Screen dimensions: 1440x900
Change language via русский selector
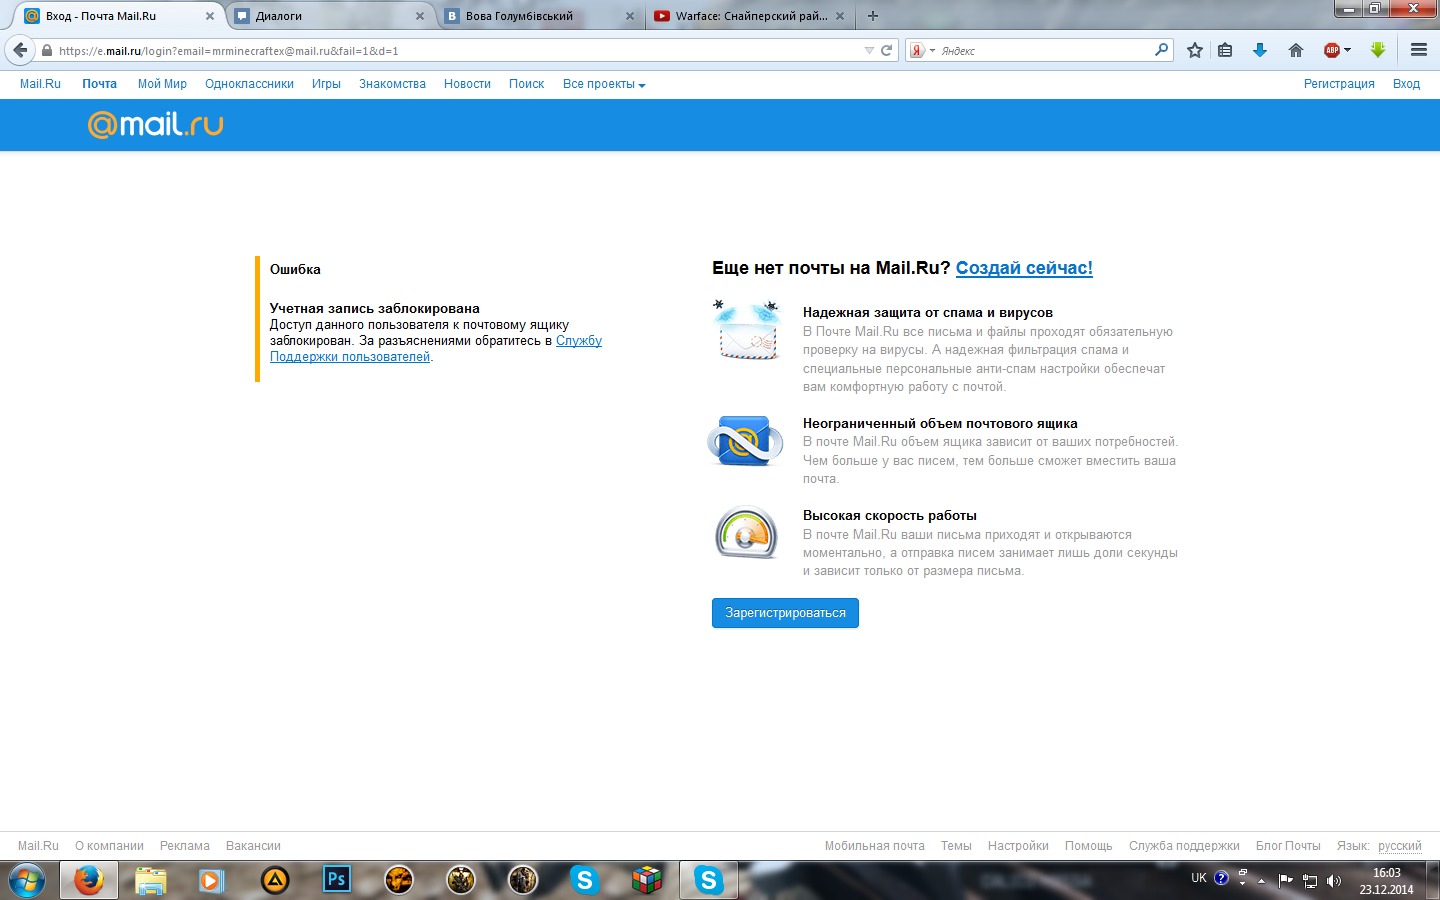[1399, 846]
